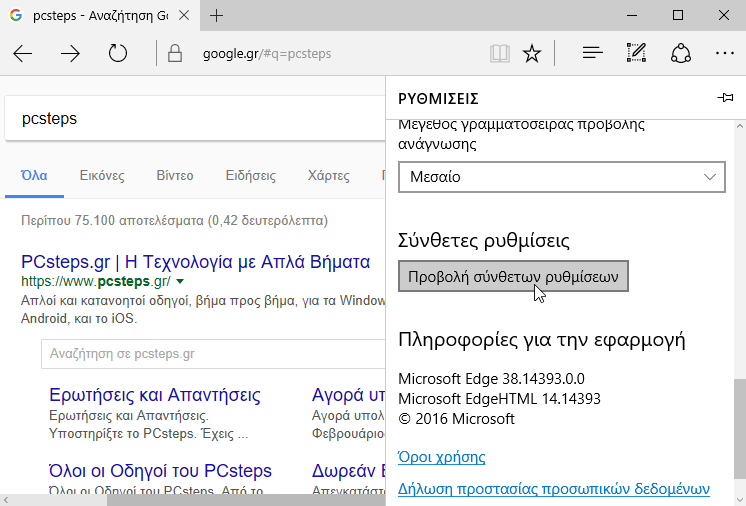This screenshot has height=506, width=746.
Task: Open Ερωτήσεις και Απαντήσεις sitelink
Action: (x=155, y=395)
